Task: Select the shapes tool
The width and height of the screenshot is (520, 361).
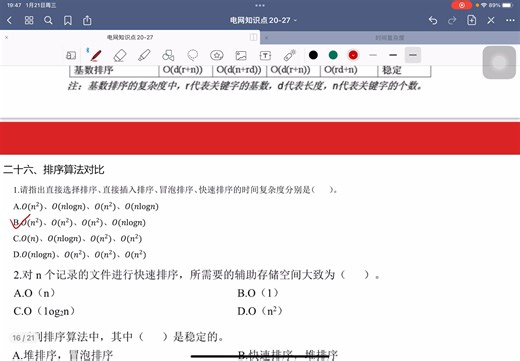Action: 168,55
